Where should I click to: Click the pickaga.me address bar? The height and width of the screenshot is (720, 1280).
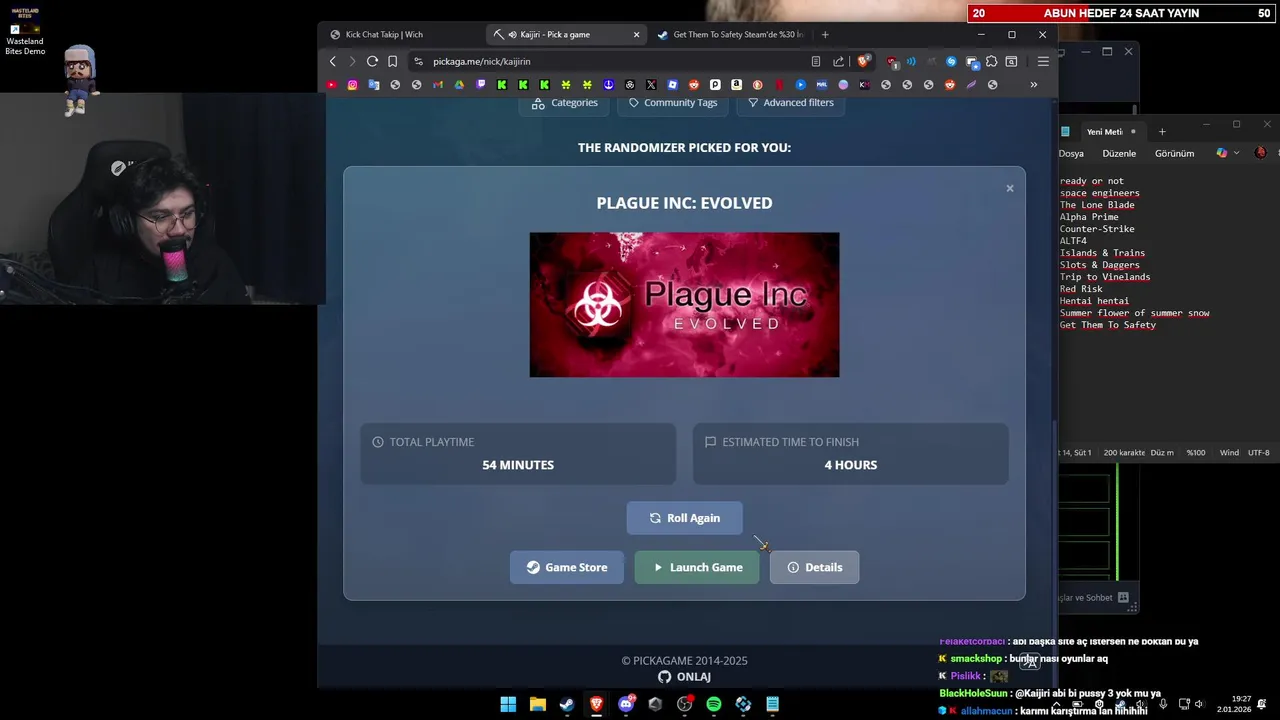[610, 61]
